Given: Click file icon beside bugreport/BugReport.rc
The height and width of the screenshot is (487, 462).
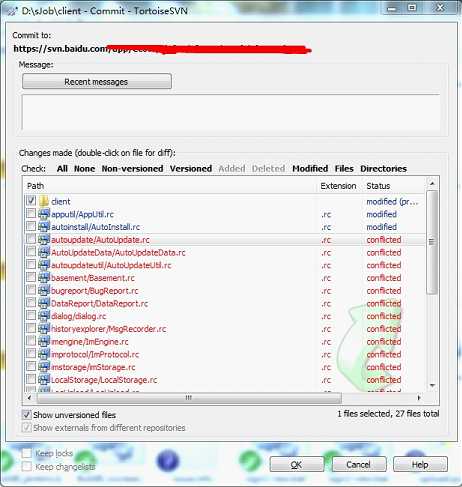Looking at the screenshot, I should click(x=44, y=290).
